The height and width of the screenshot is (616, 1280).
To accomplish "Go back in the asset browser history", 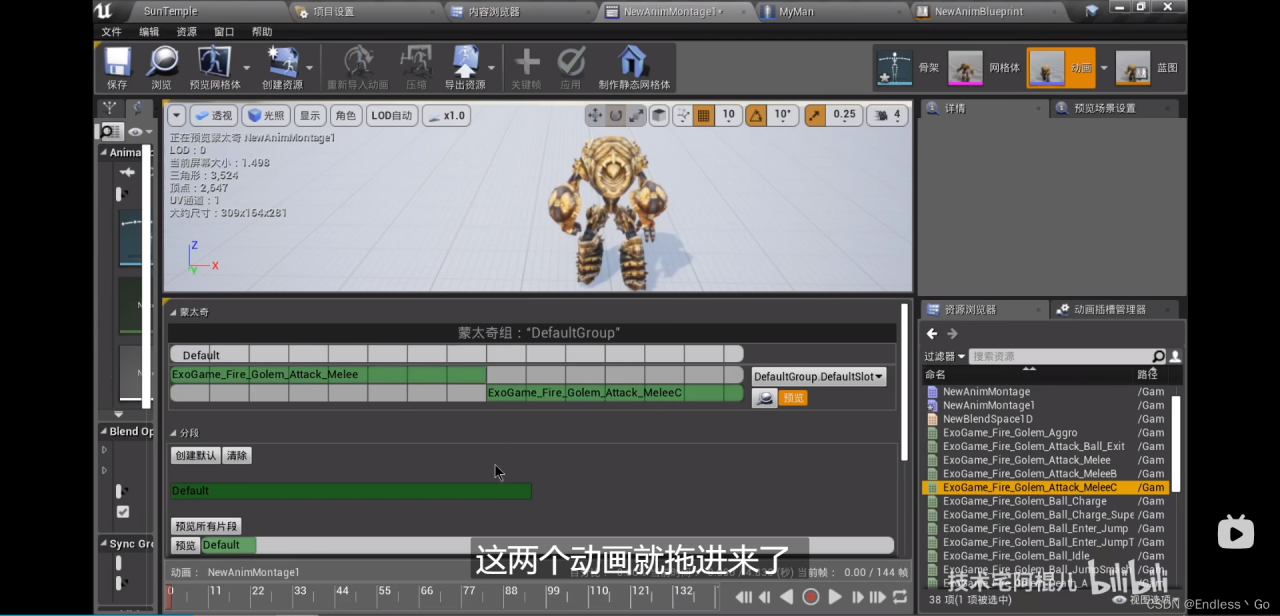I will (x=932, y=334).
